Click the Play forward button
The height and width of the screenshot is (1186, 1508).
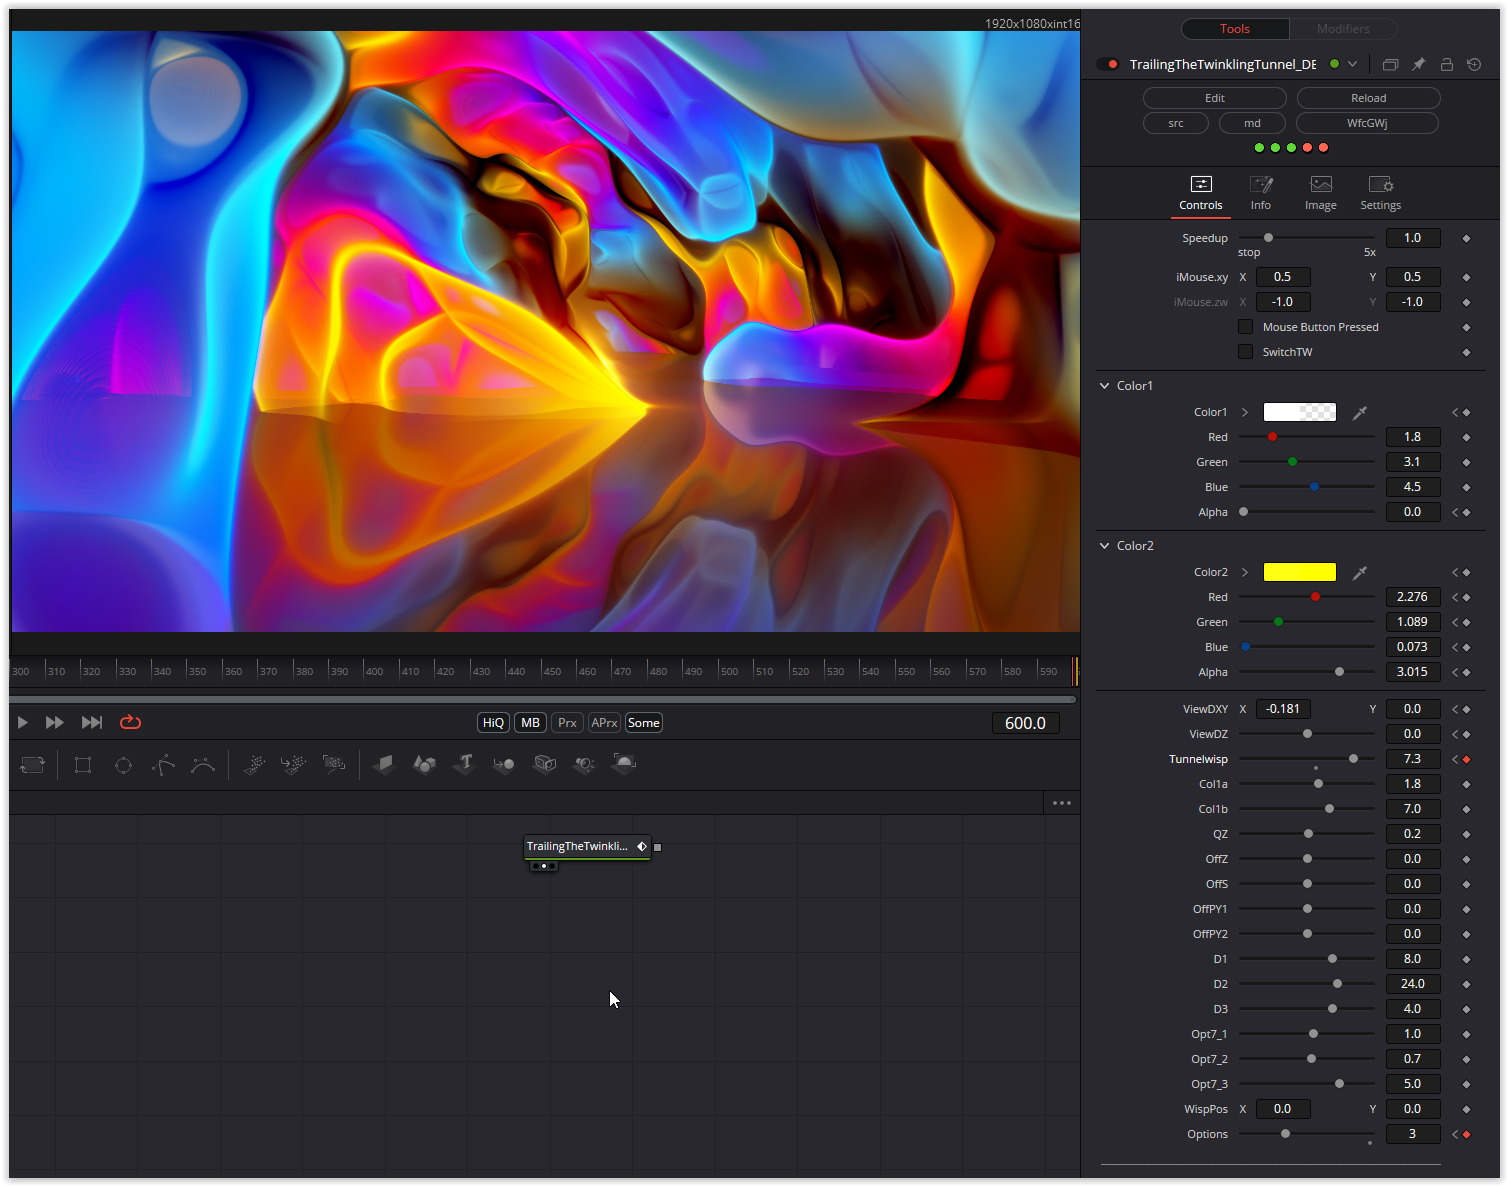[x=22, y=722]
